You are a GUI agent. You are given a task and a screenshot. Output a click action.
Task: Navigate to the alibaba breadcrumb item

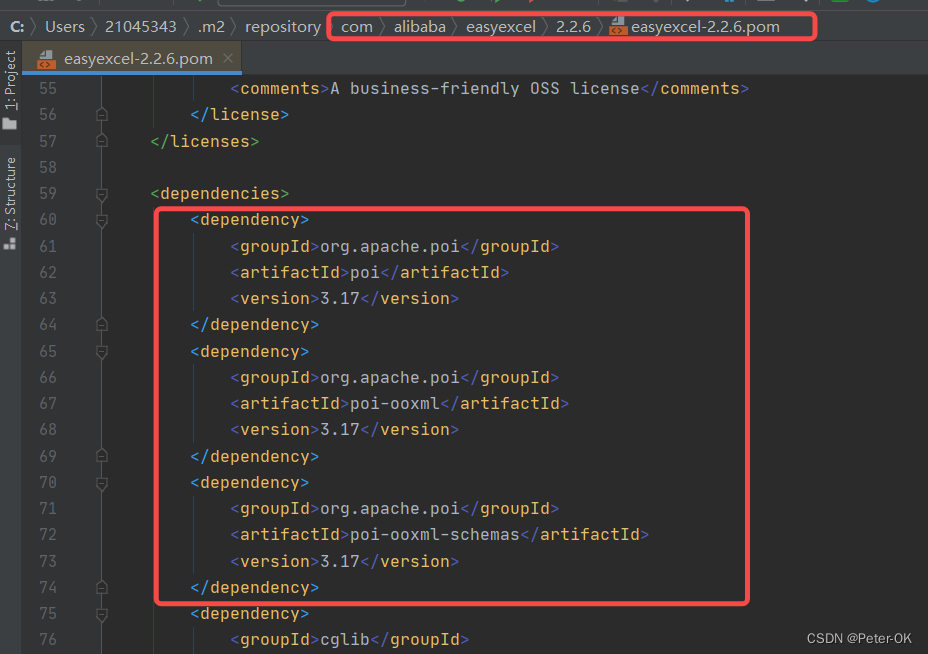pos(419,26)
